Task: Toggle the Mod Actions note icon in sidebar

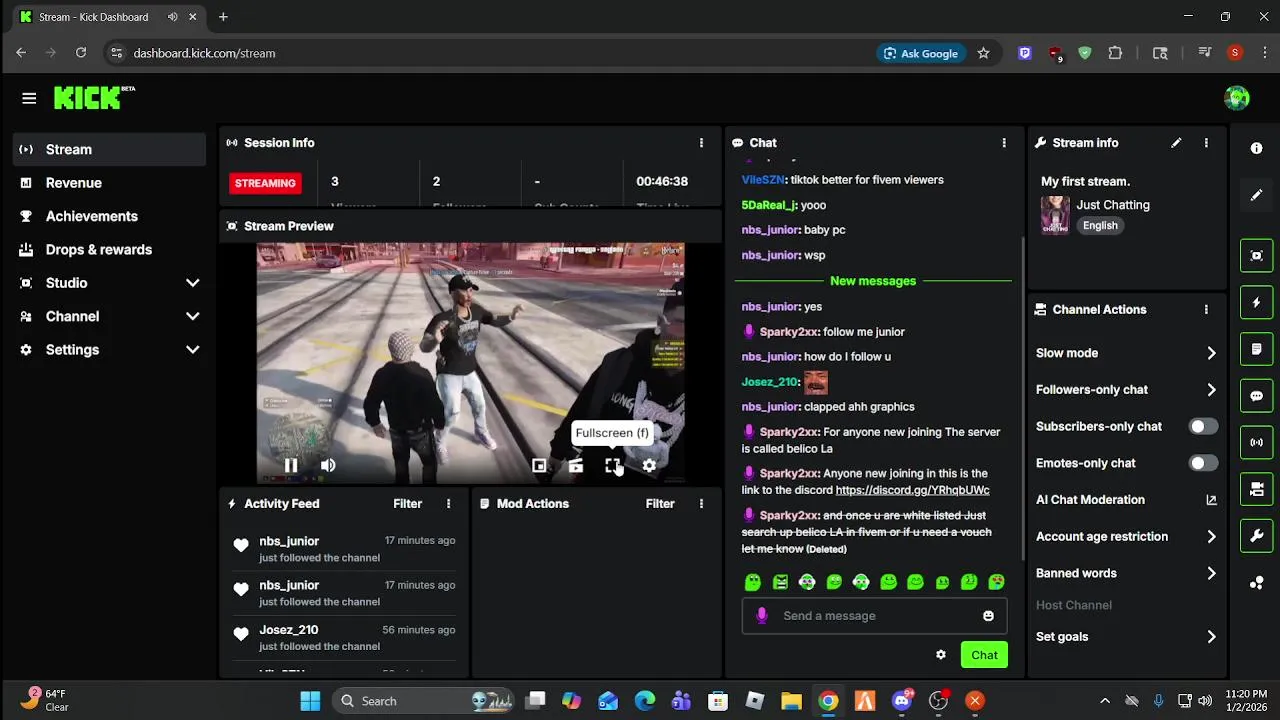Action: (x=1257, y=349)
